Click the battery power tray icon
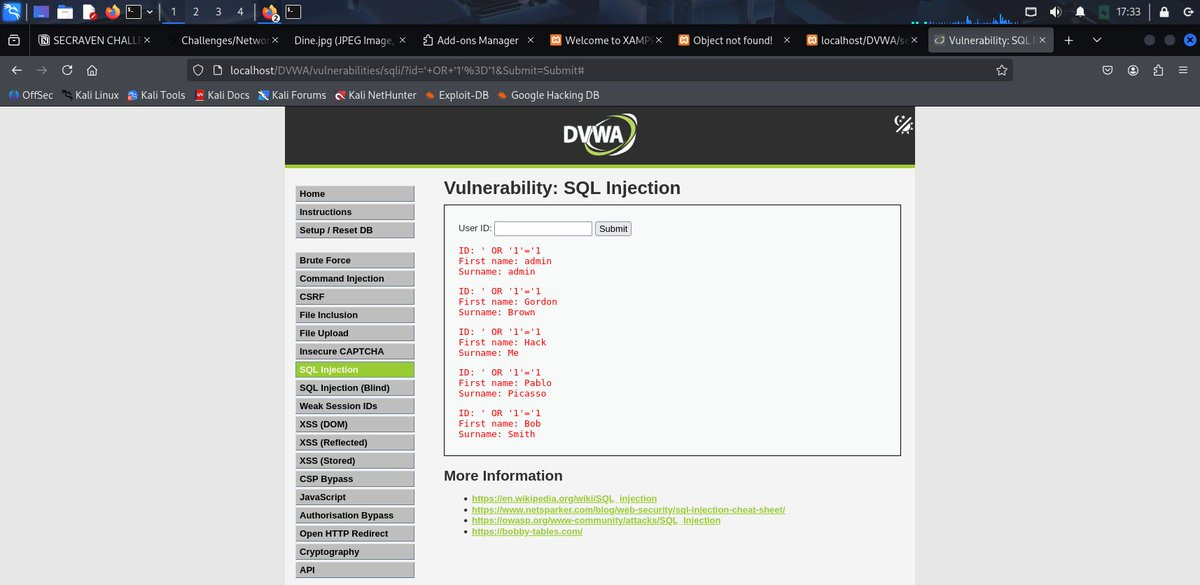 [1104, 12]
